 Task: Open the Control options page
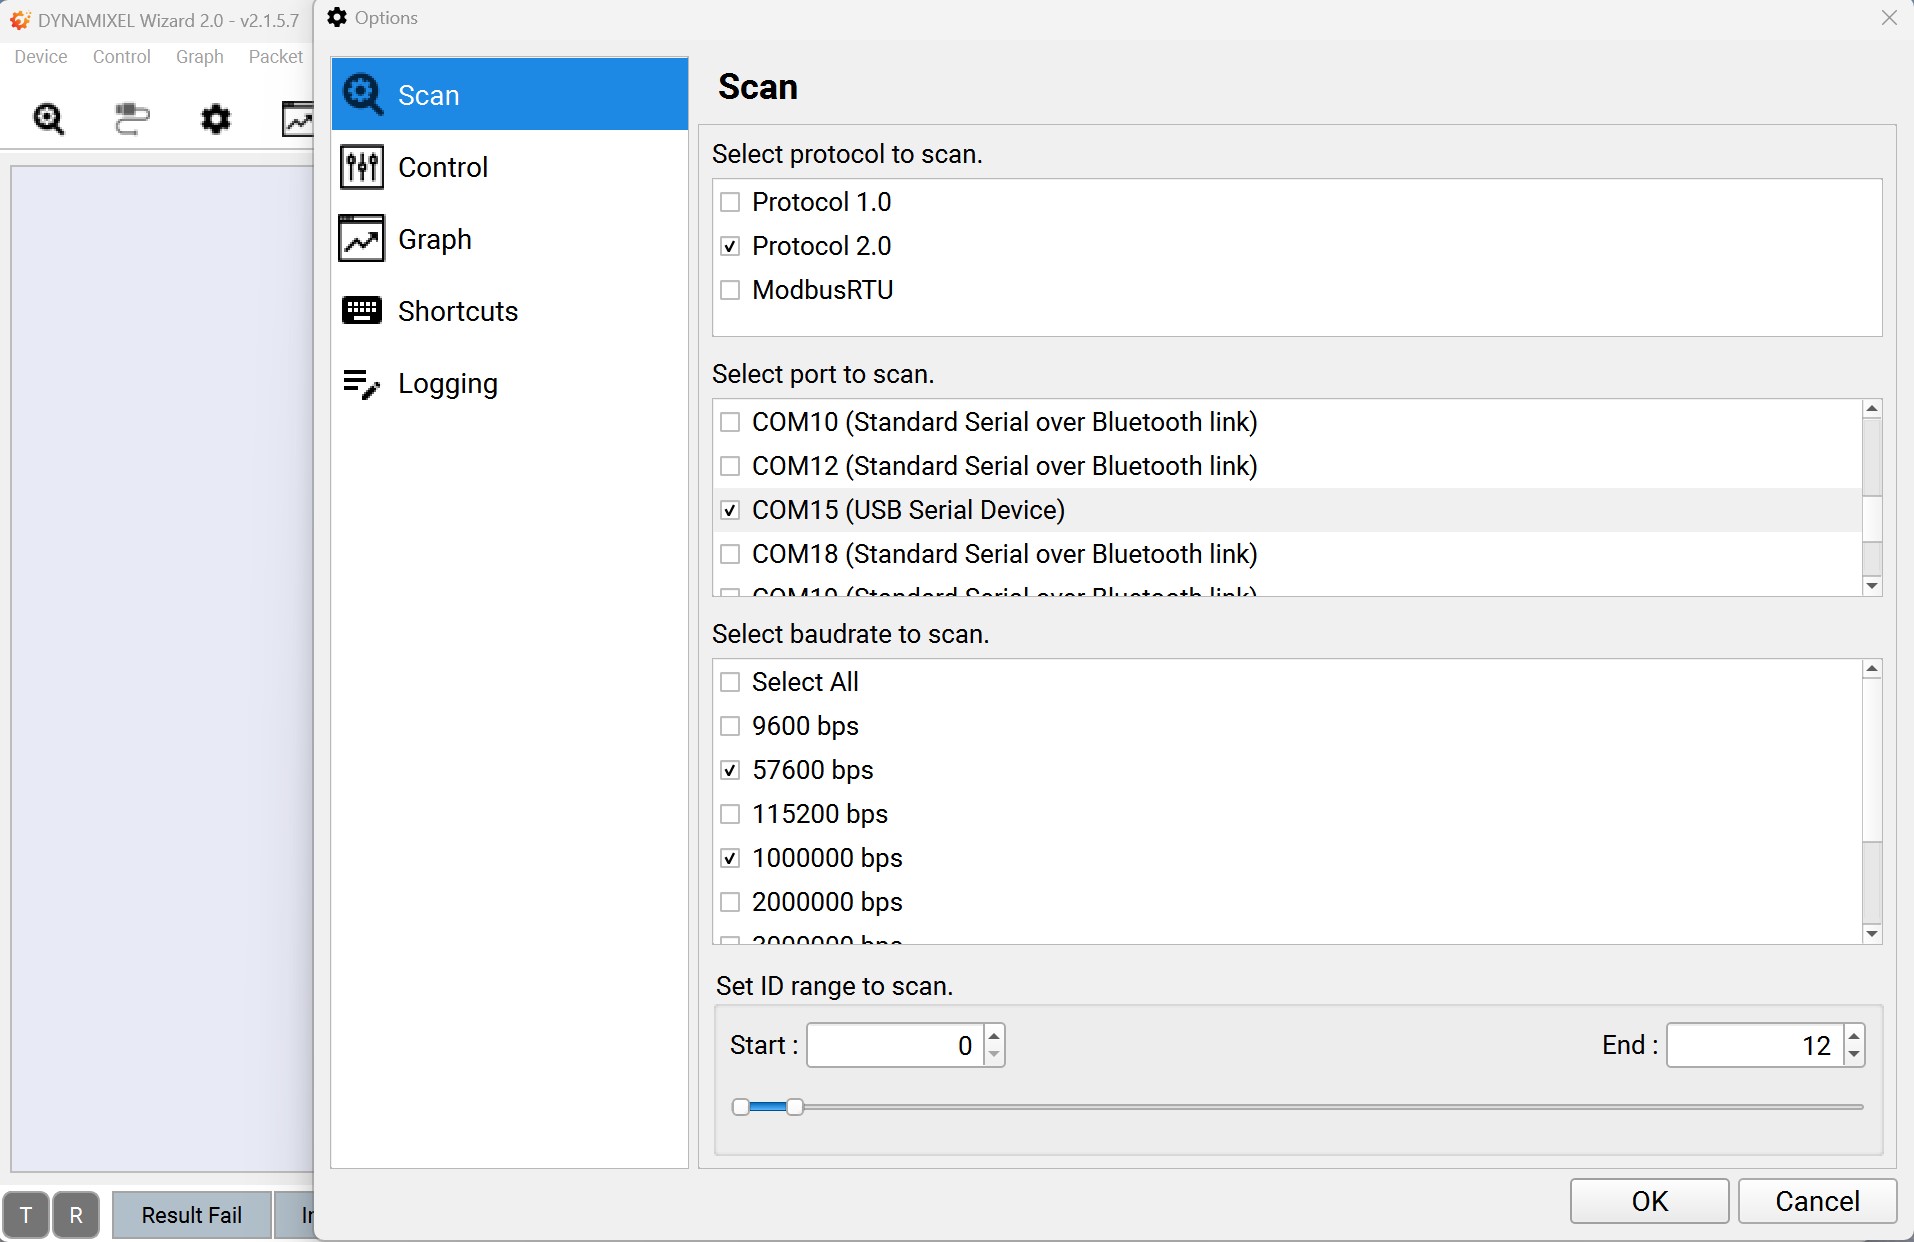[510, 166]
